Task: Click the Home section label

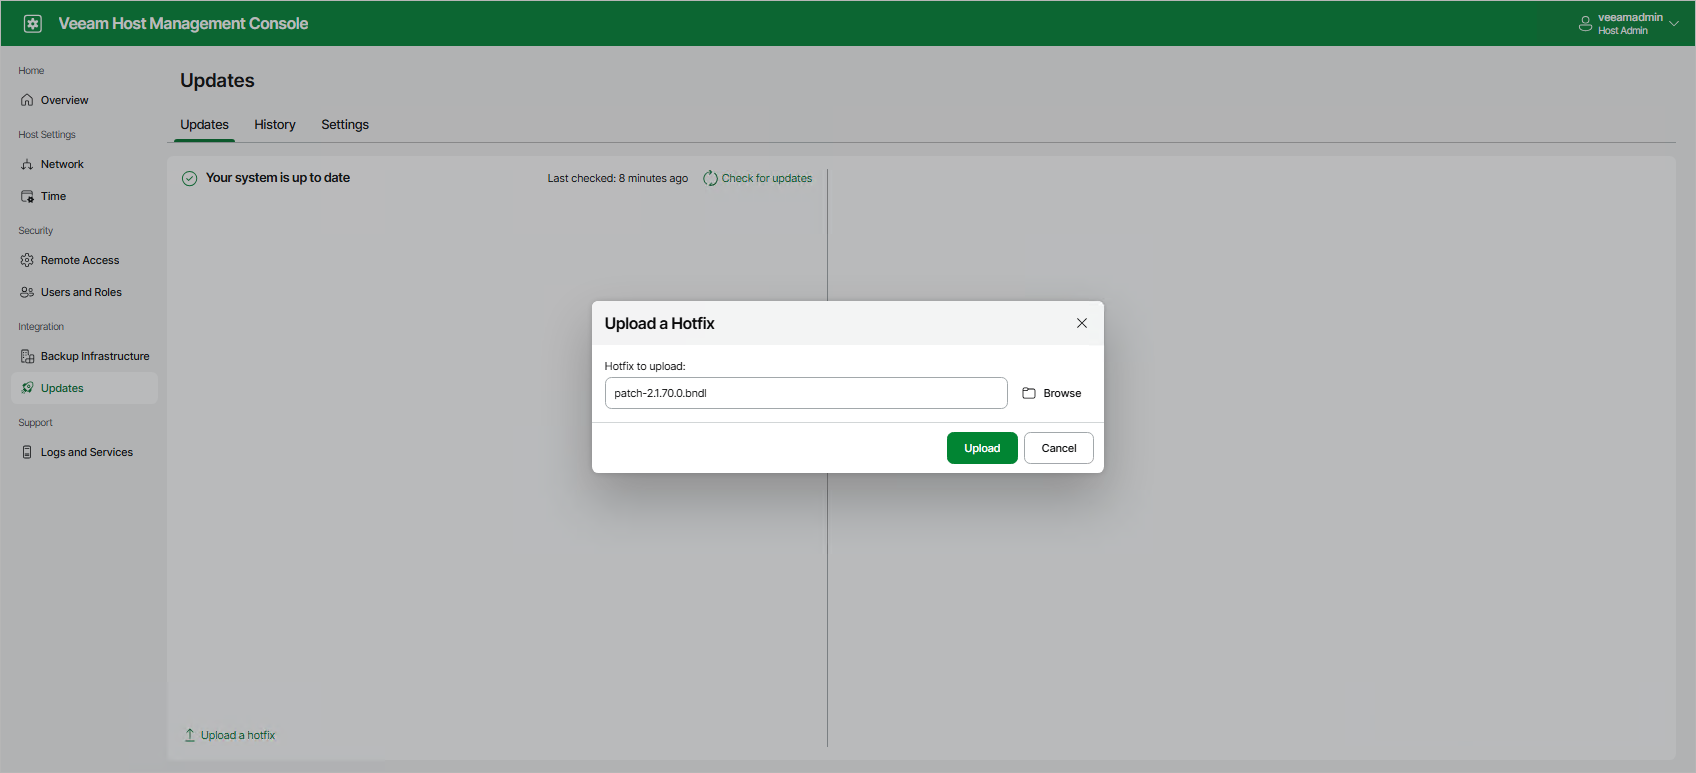Action: tap(31, 71)
